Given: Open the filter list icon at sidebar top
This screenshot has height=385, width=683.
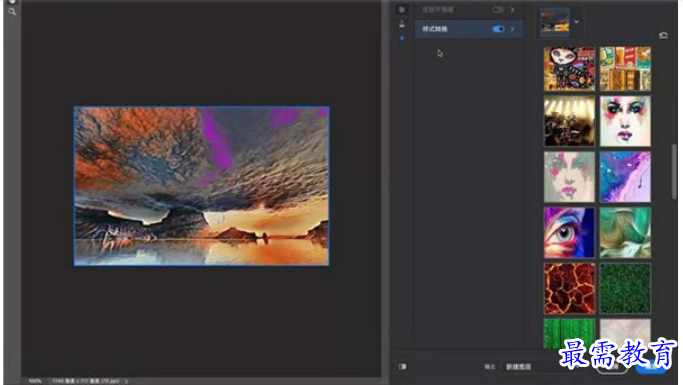Looking at the screenshot, I should 402,9.
